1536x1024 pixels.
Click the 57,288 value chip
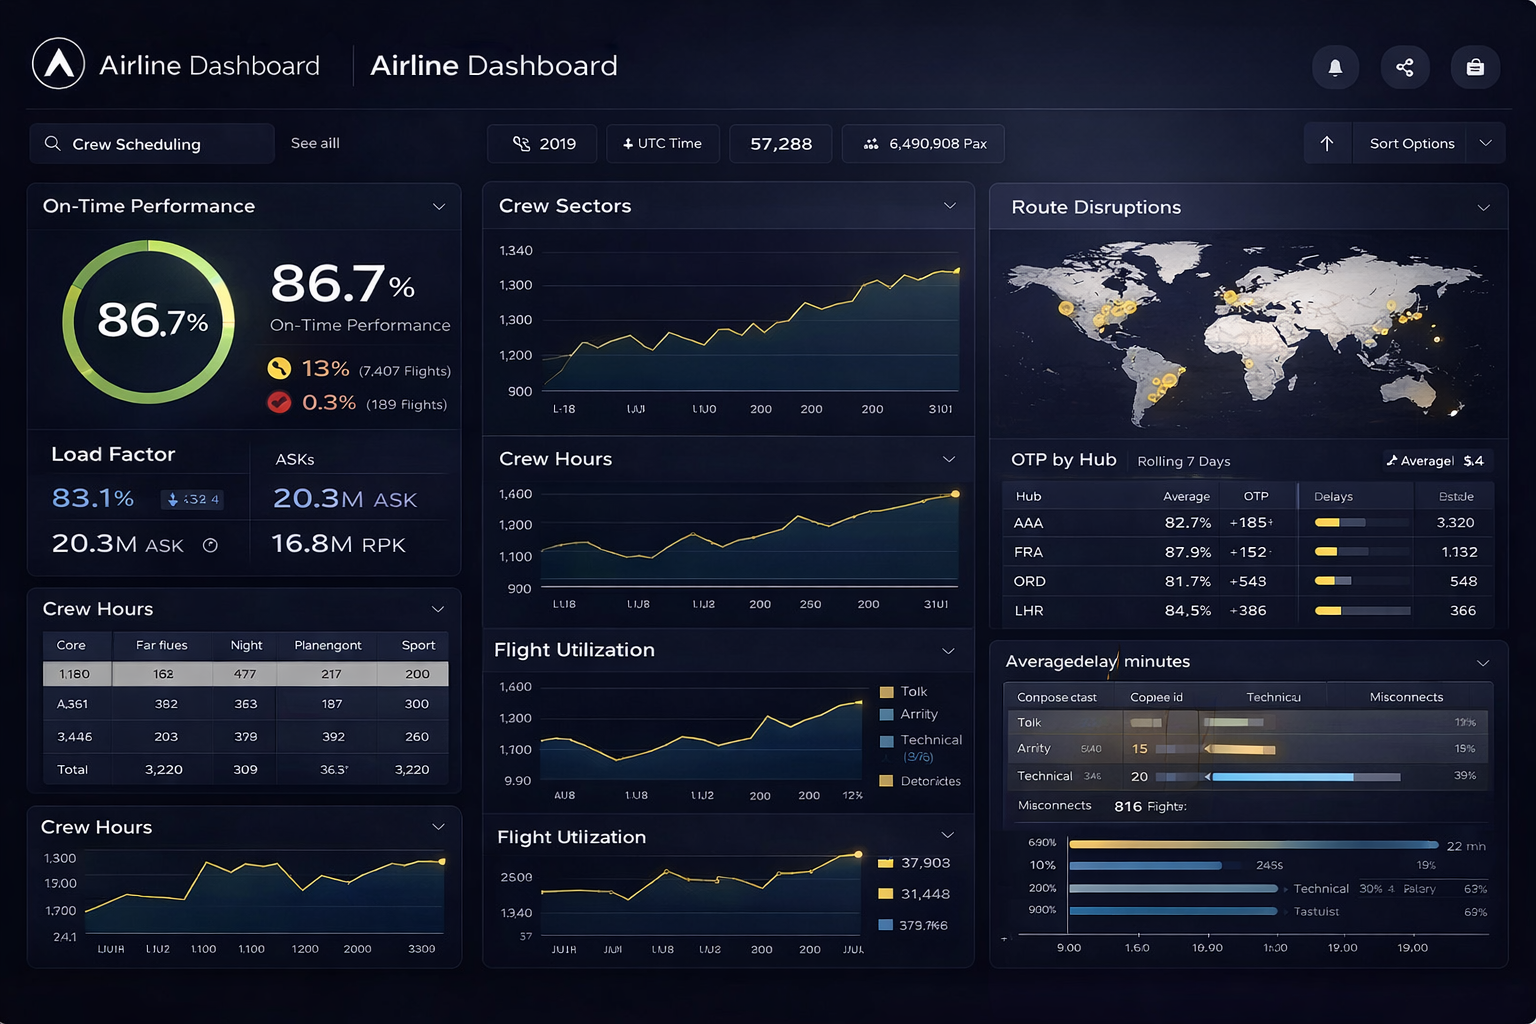click(x=781, y=143)
